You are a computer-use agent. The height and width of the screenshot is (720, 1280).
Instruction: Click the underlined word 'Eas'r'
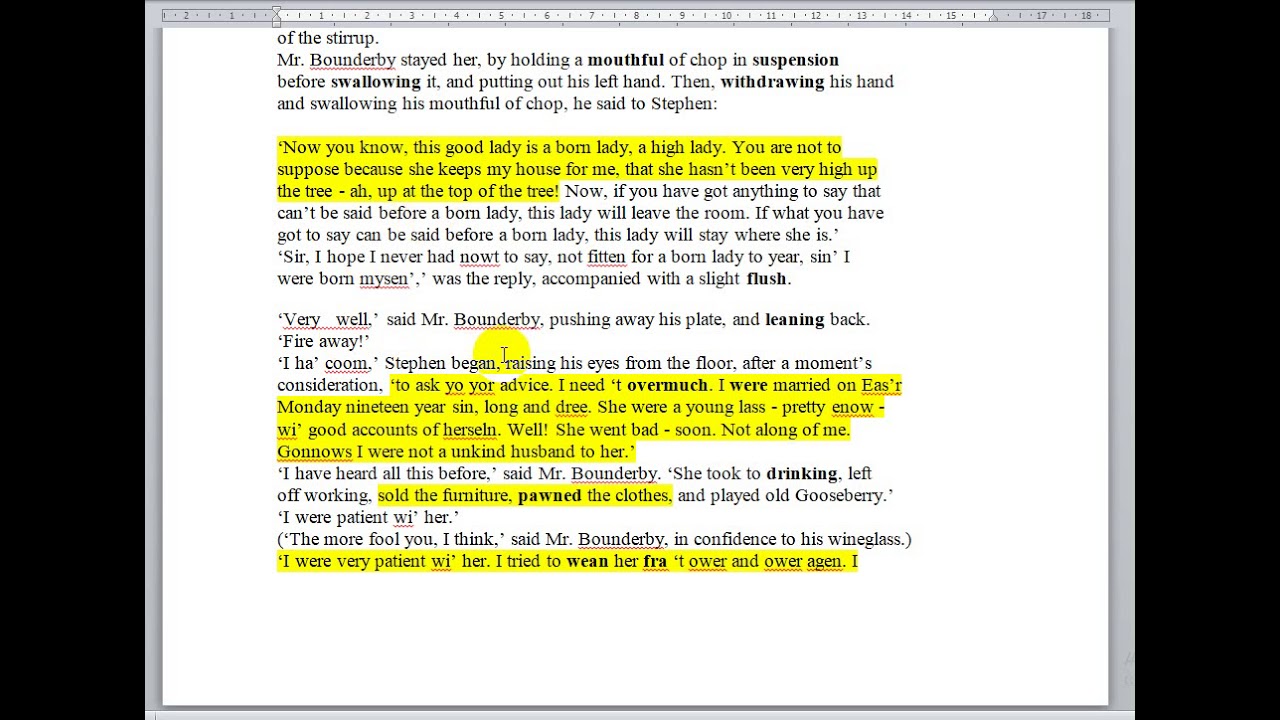[x=881, y=385]
